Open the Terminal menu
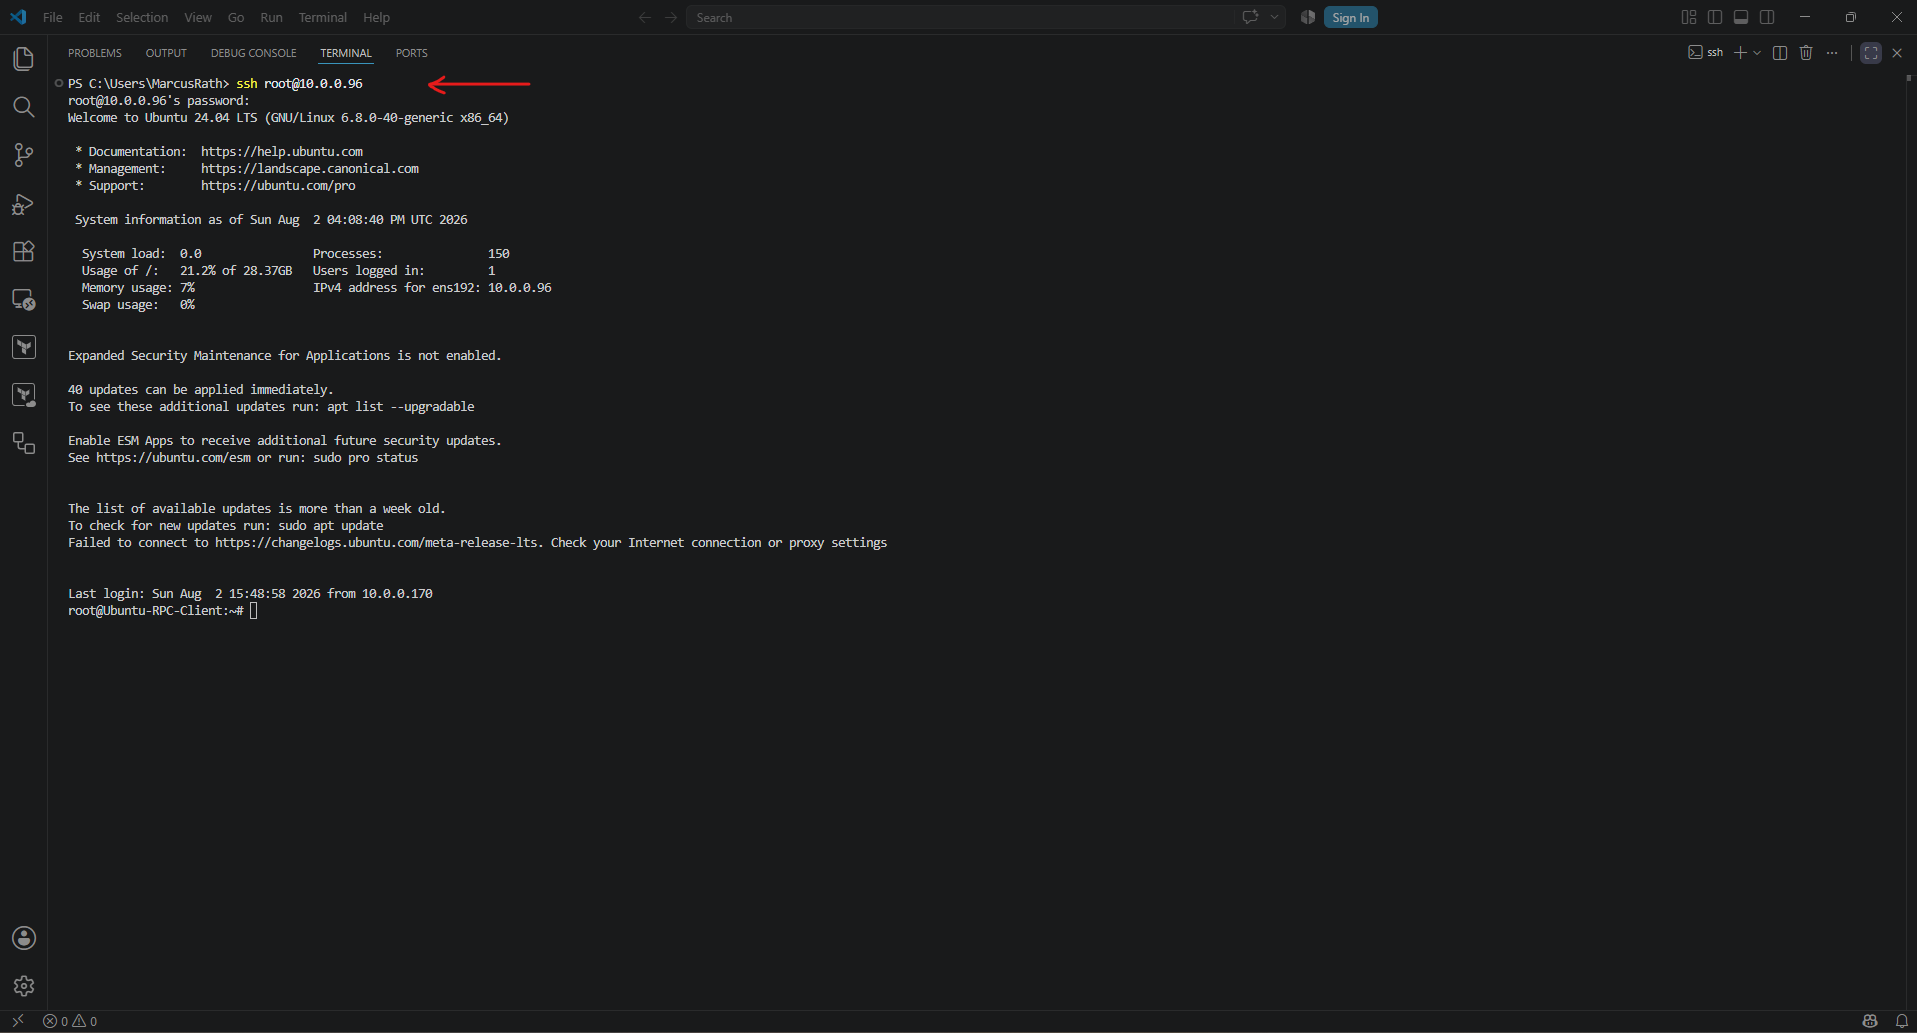The image size is (1917, 1033). 323,17
